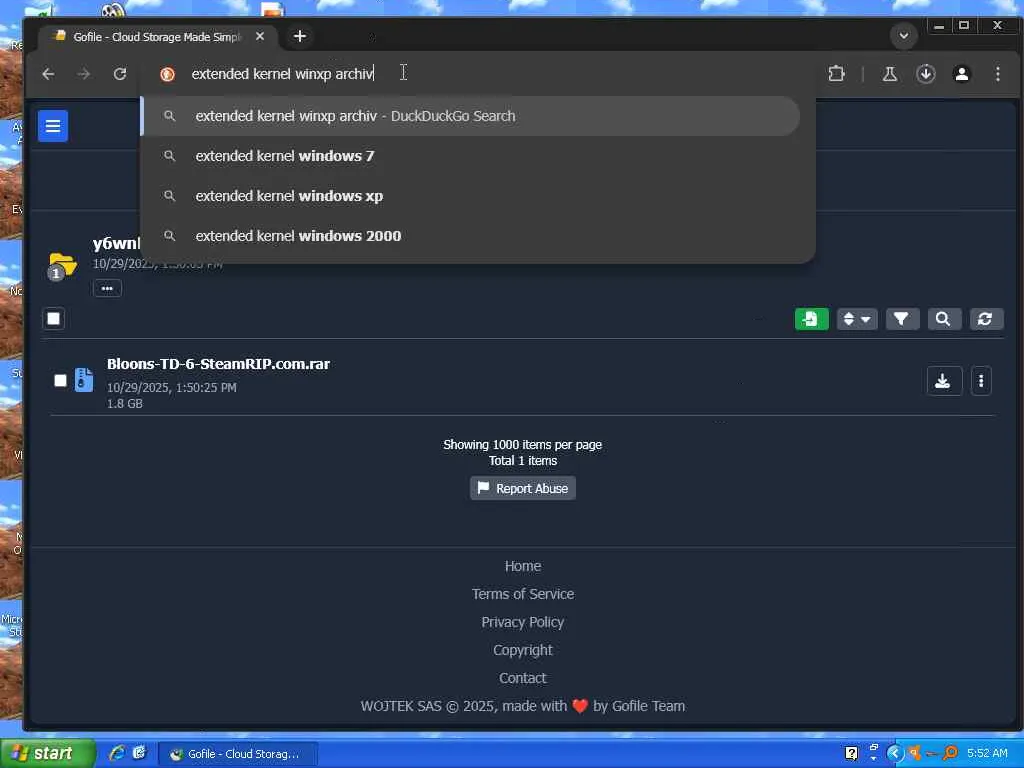Click the 'Showing 1000 items per page' text
Viewport: 1024px width, 768px height.
[522, 445]
